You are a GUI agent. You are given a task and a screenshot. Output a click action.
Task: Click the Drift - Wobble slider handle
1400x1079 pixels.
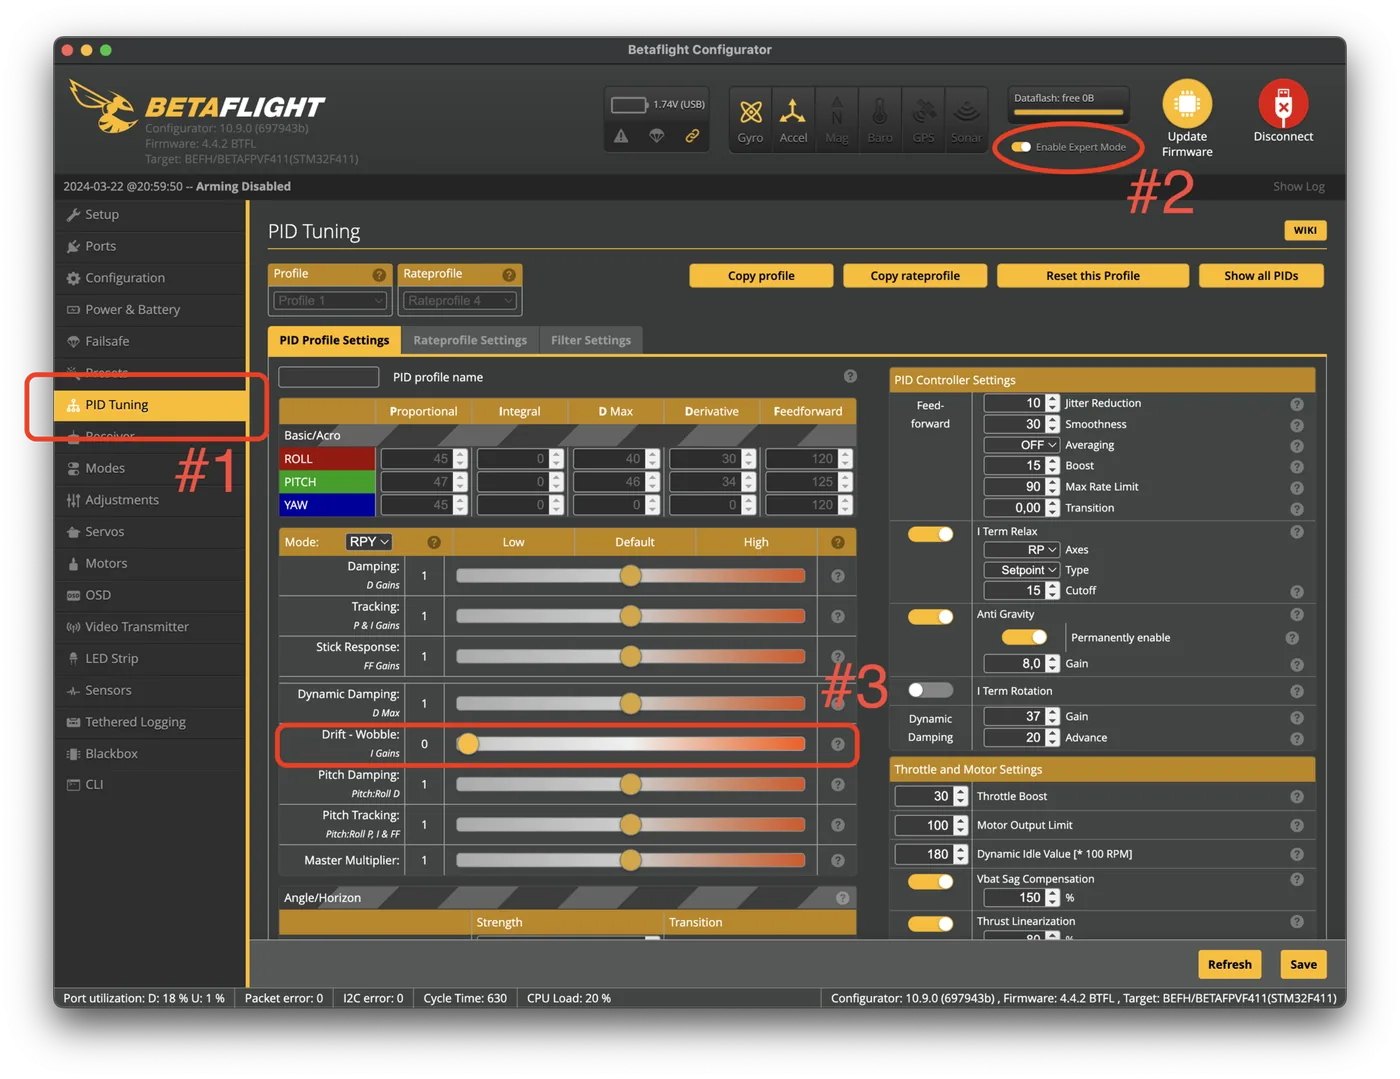[x=468, y=744]
